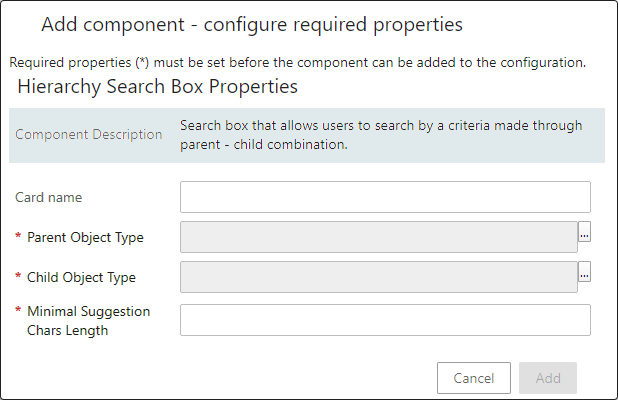
Task: Click the required properties instruction sentence
Action: click(x=298, y=63)
